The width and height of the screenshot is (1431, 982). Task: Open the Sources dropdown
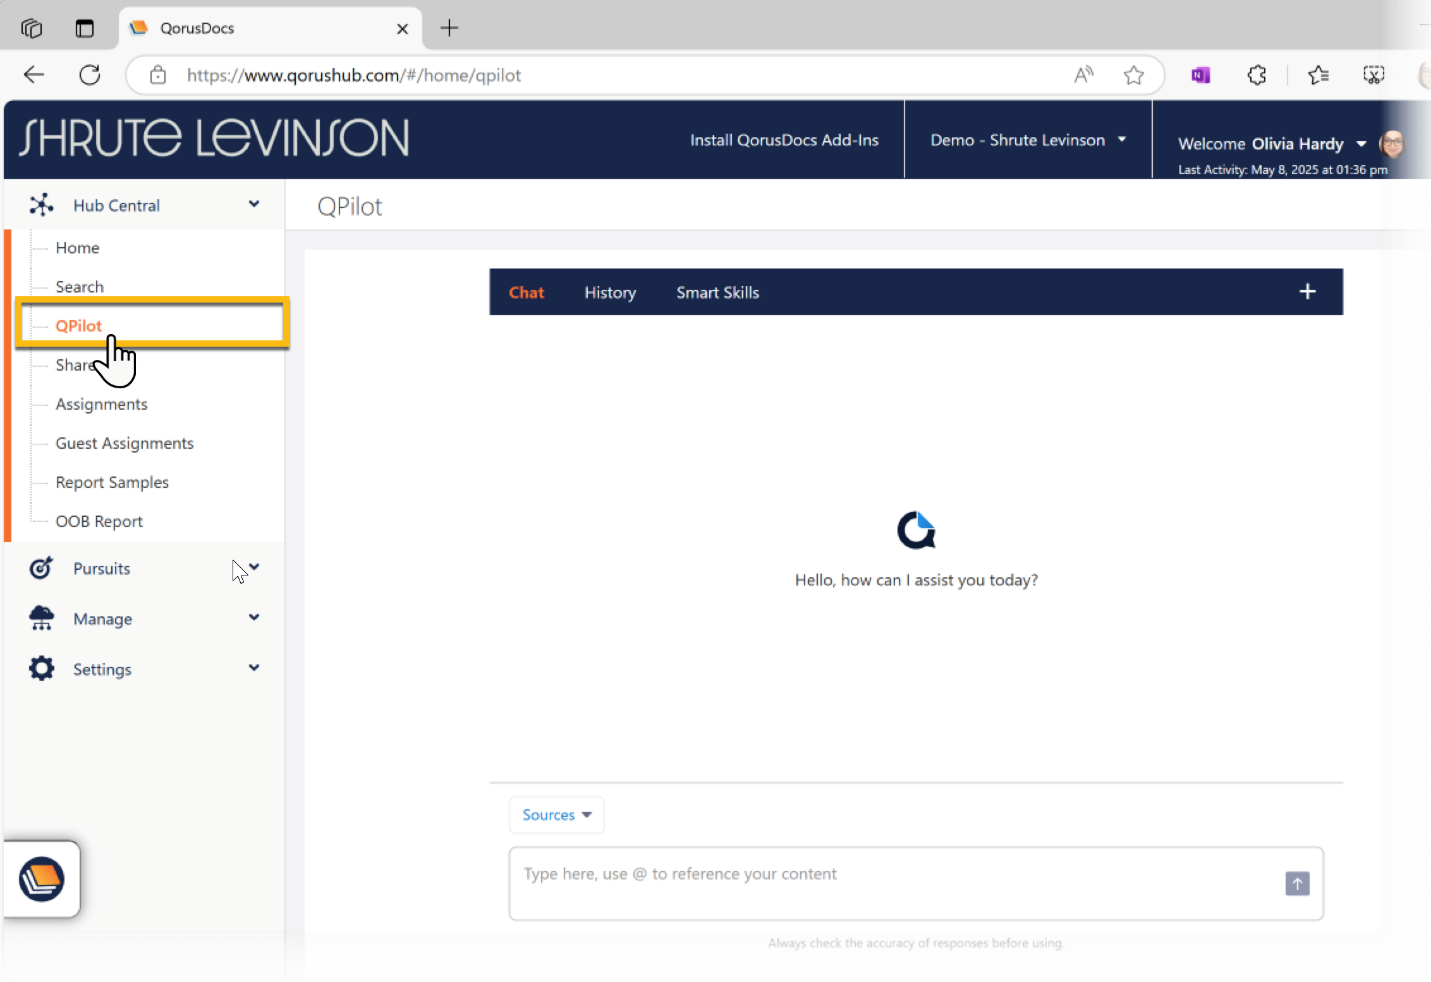556,815
